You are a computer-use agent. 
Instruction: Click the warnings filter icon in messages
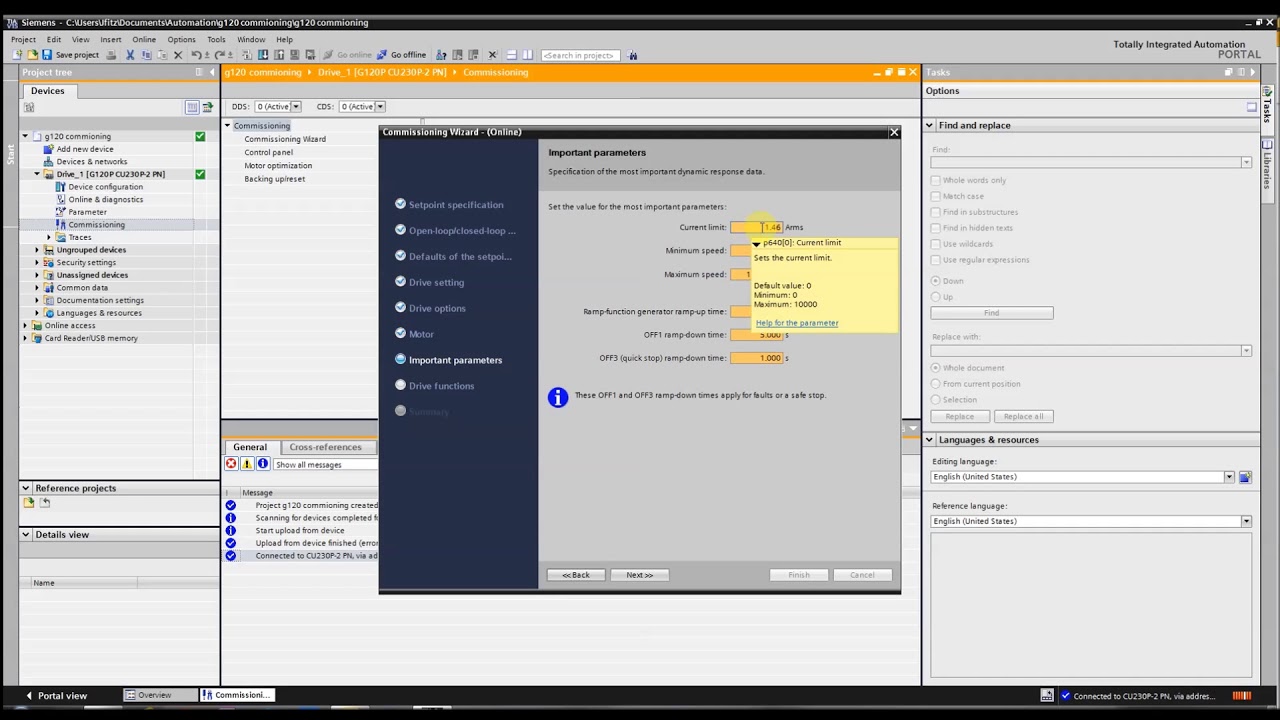coord(247,464)
